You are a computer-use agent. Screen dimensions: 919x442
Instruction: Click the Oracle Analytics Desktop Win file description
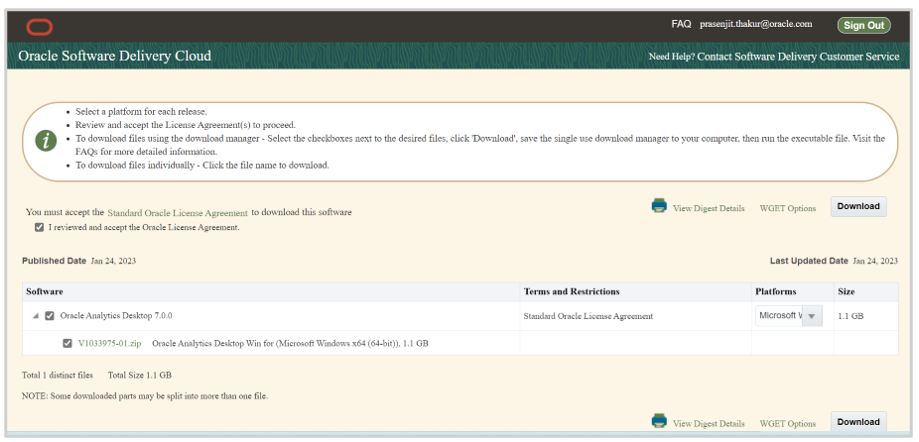click(290, 344)
